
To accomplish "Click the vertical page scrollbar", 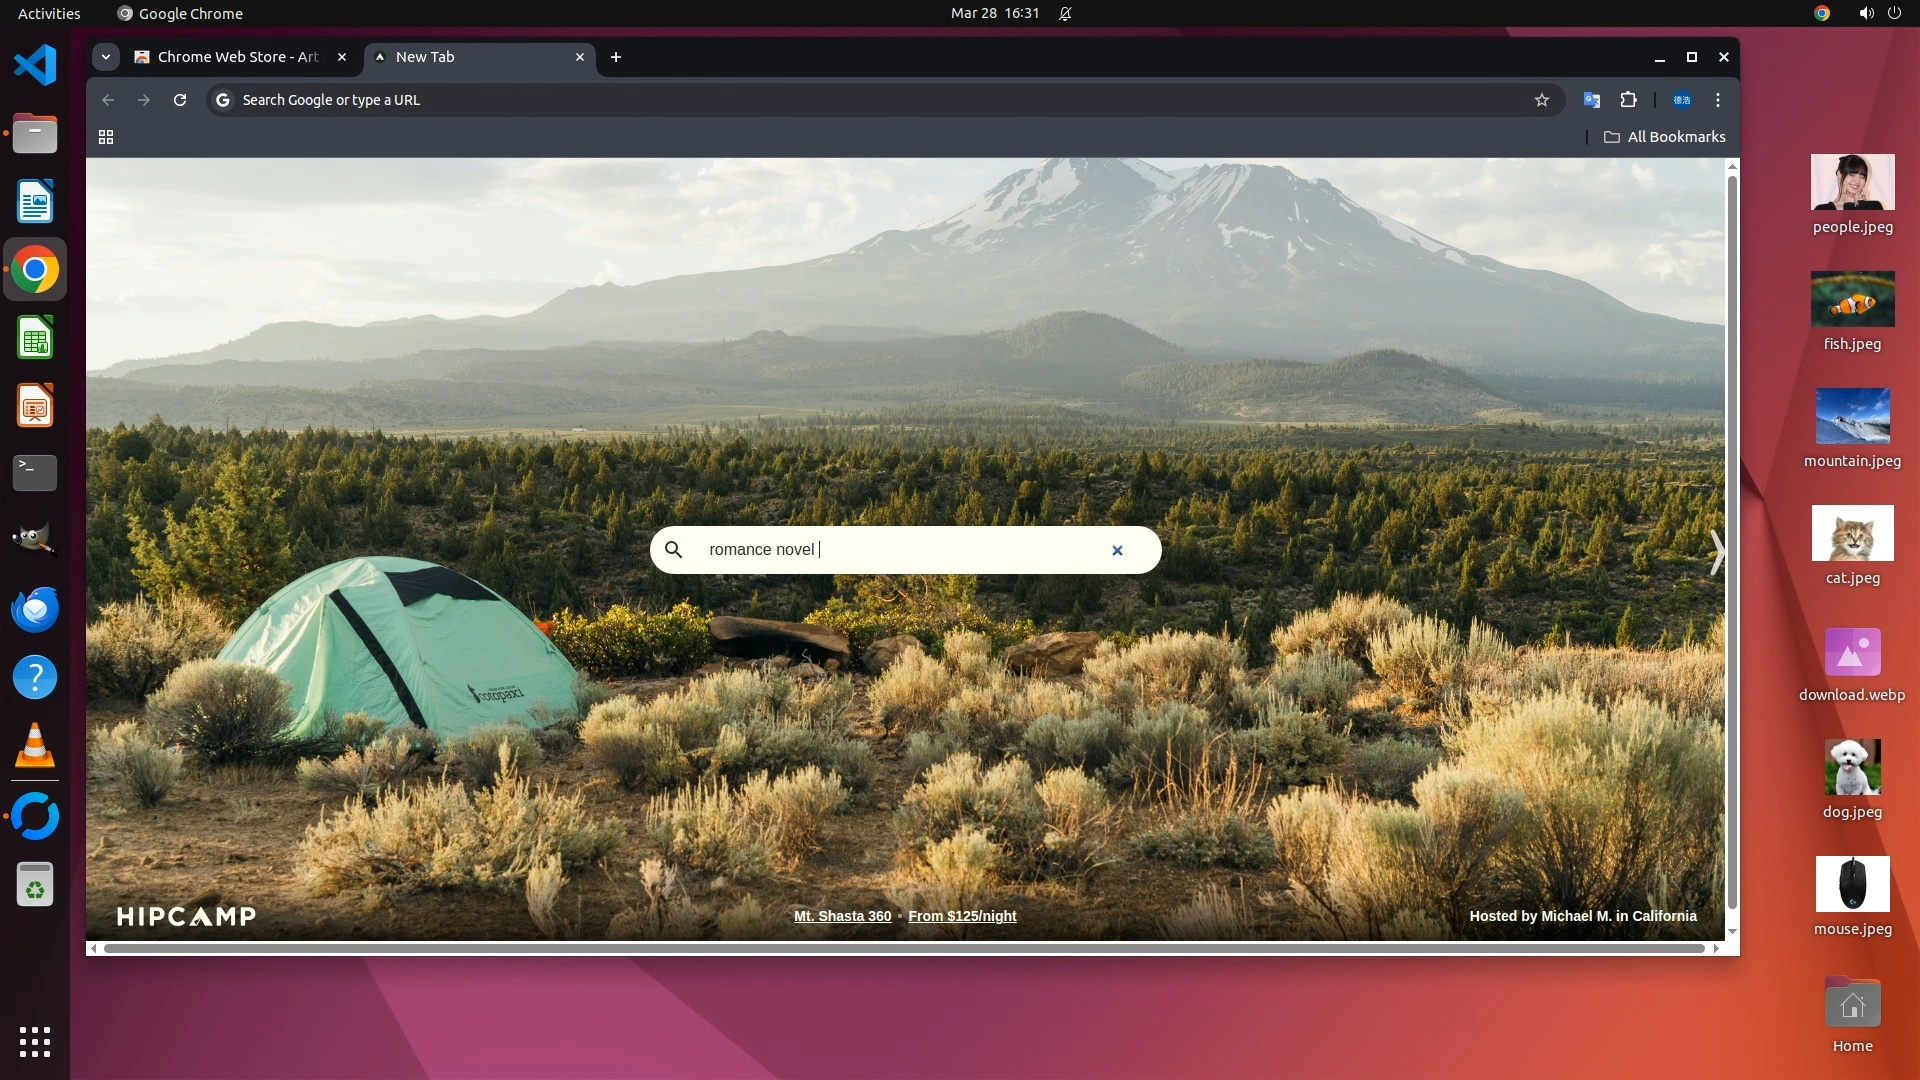I will pos(1732,540).
